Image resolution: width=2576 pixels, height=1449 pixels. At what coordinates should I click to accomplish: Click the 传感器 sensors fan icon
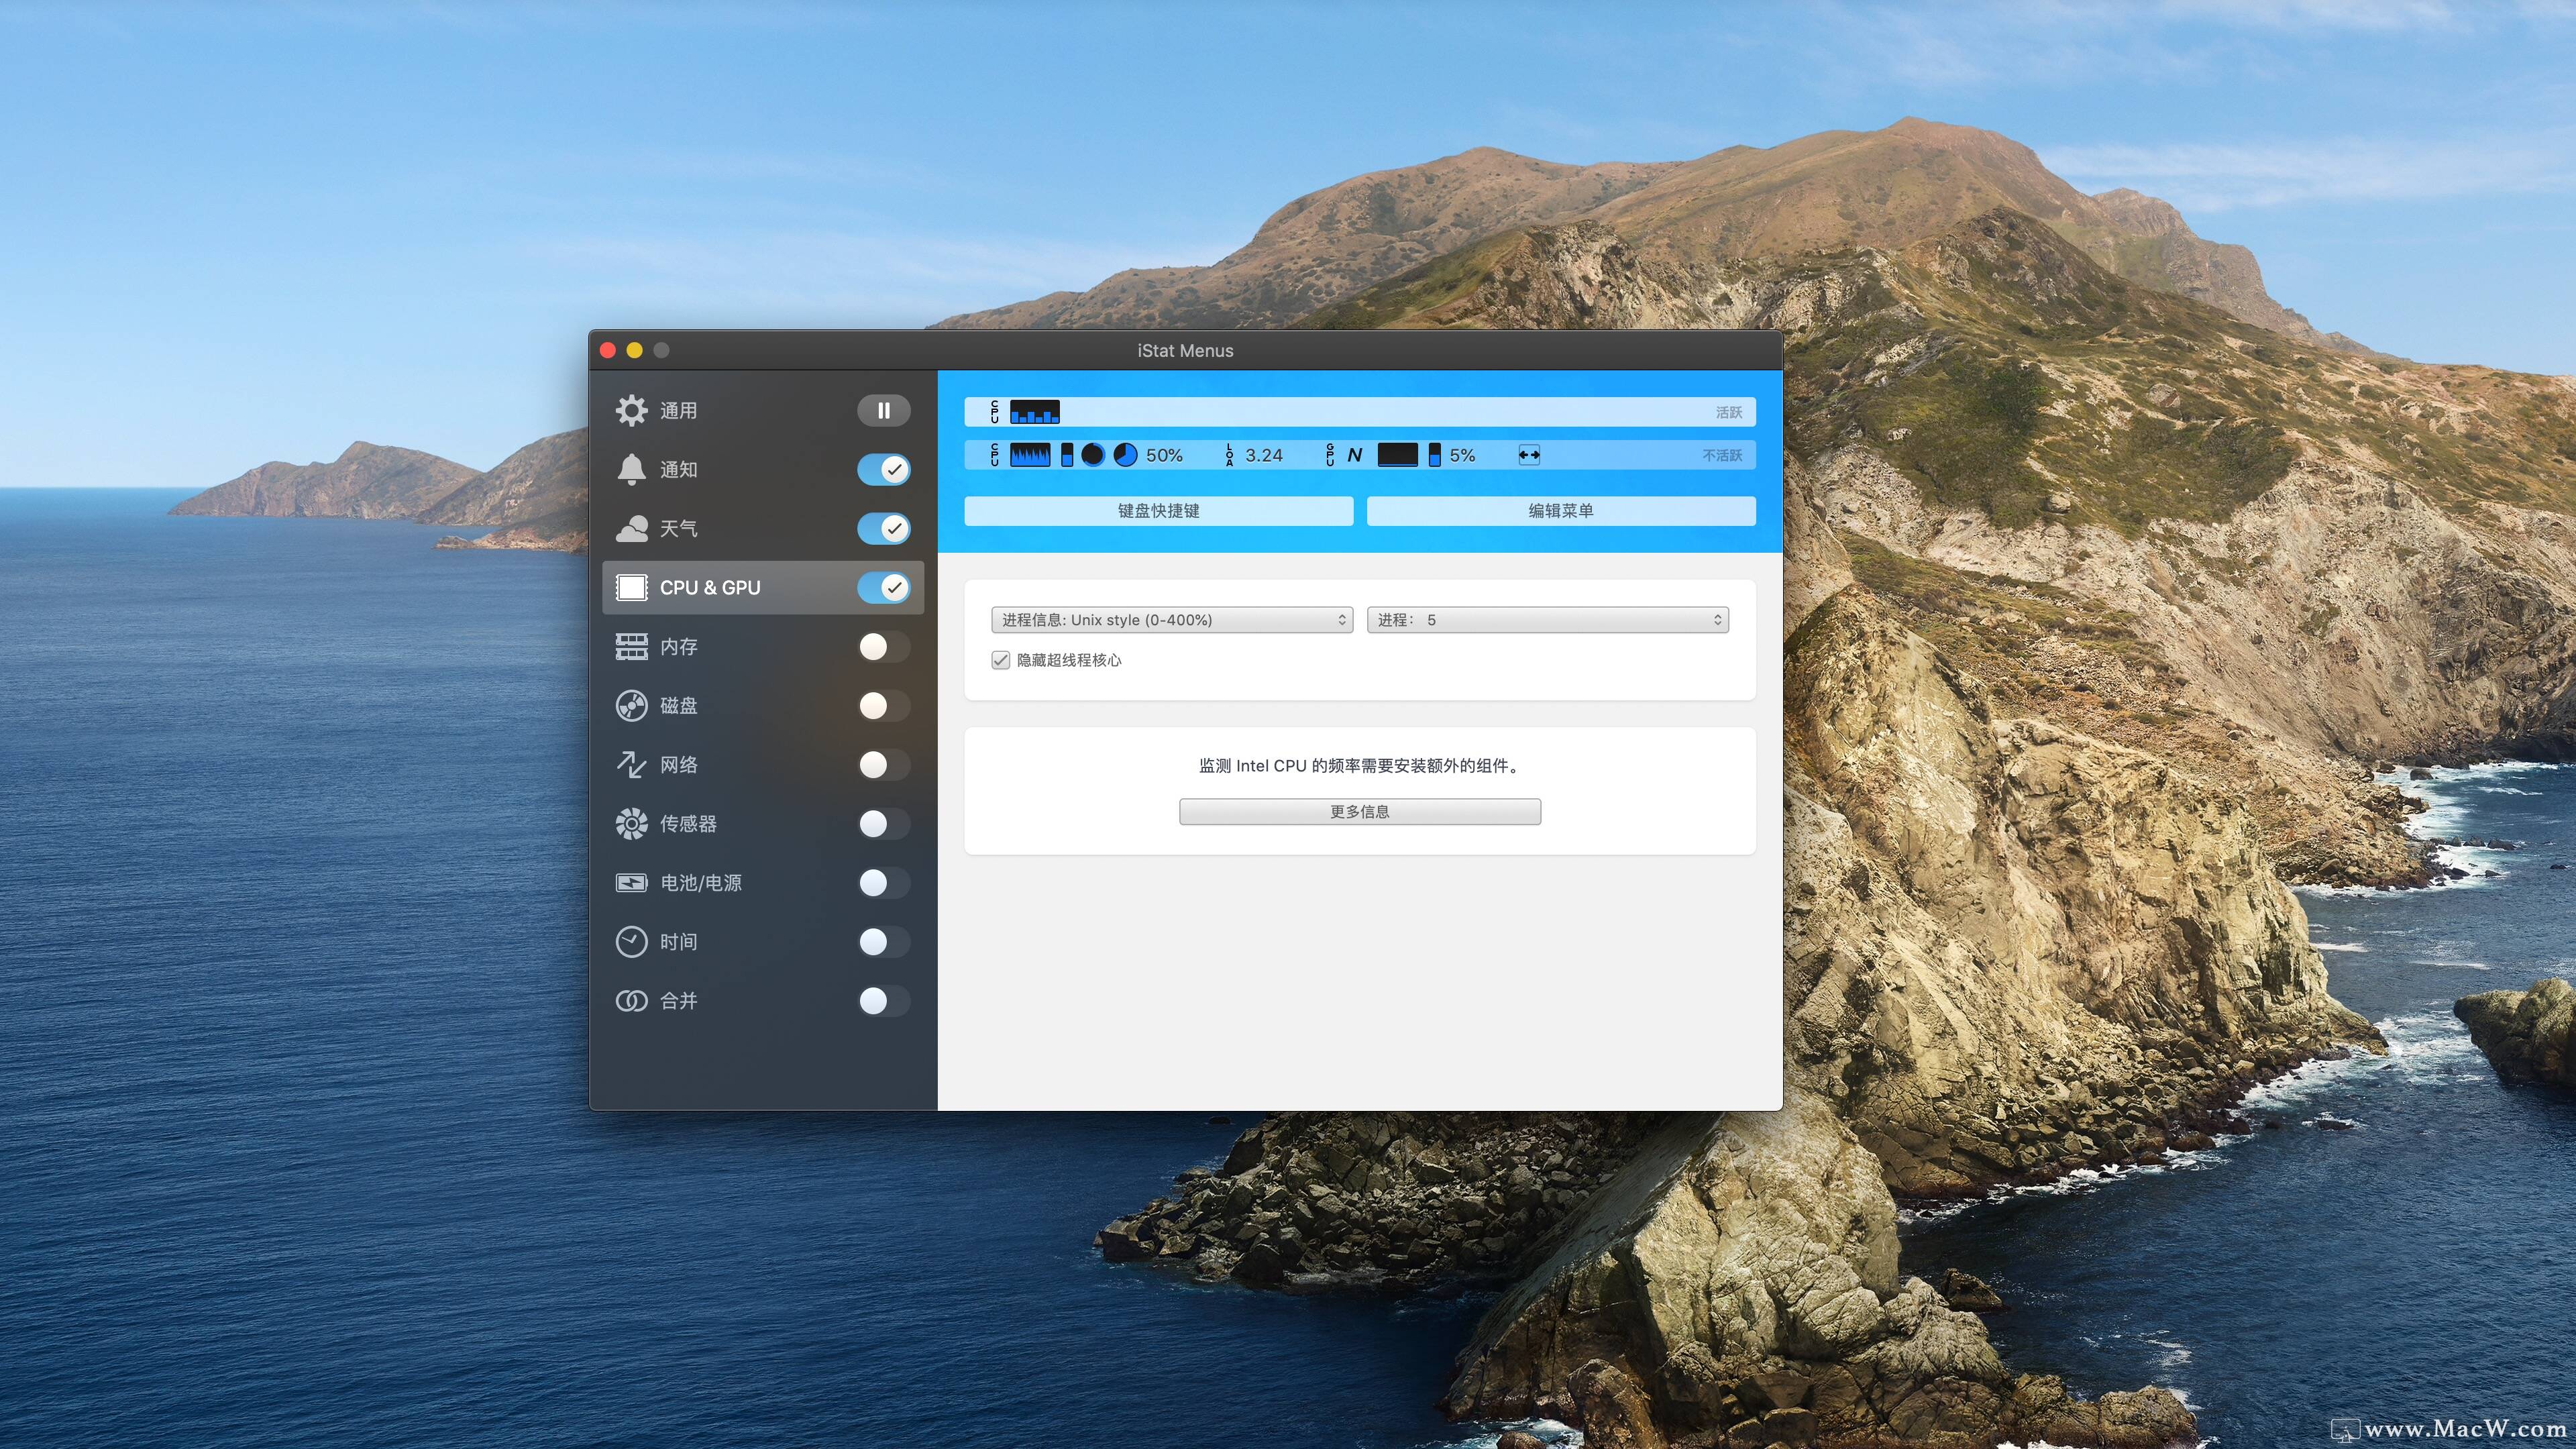coord(631,824)
